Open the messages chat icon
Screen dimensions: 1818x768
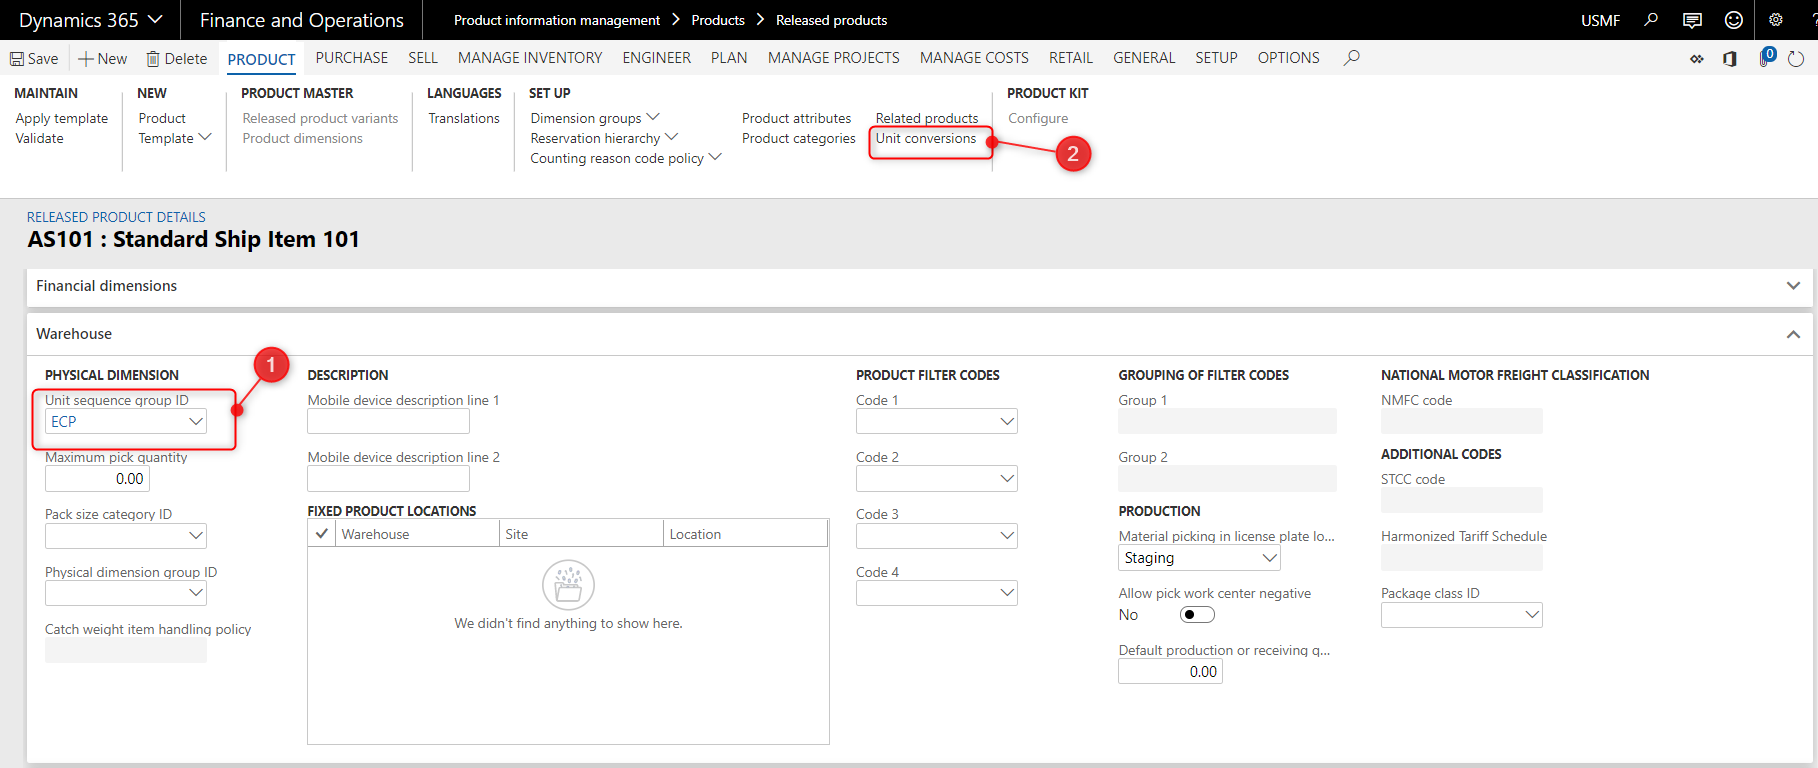(x=1692, y=20)
